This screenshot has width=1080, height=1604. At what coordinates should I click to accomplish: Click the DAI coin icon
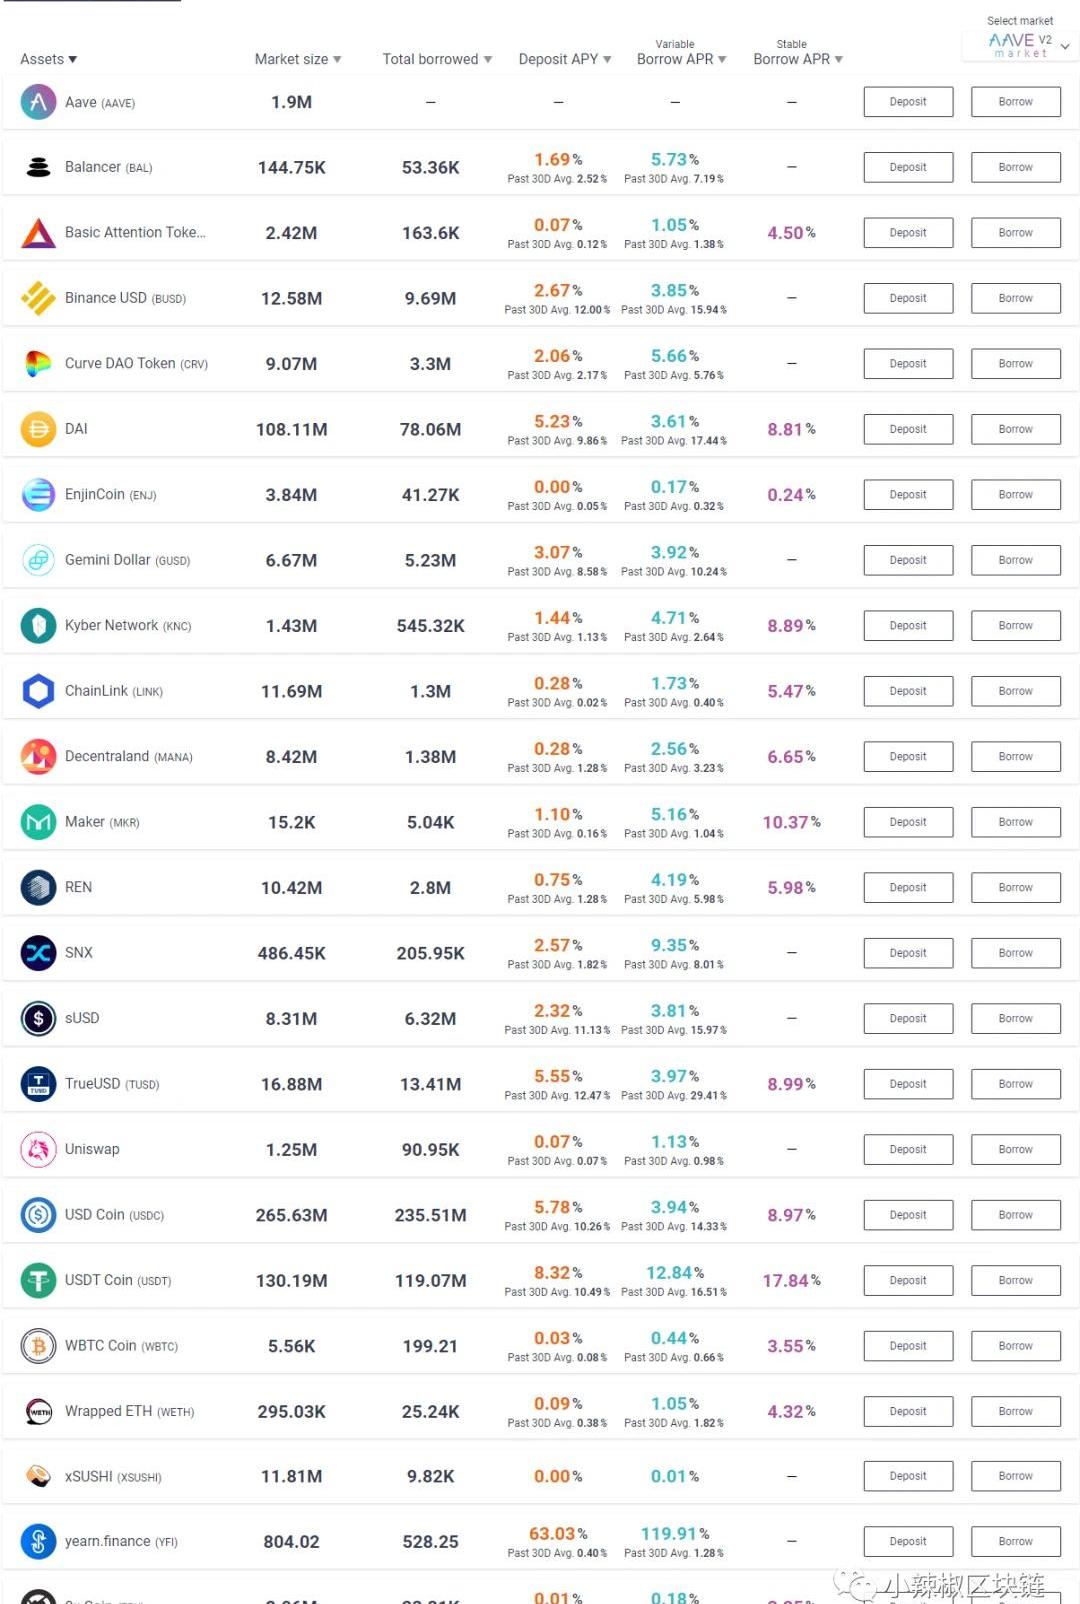pyautogui.click(x=38, y=429)
